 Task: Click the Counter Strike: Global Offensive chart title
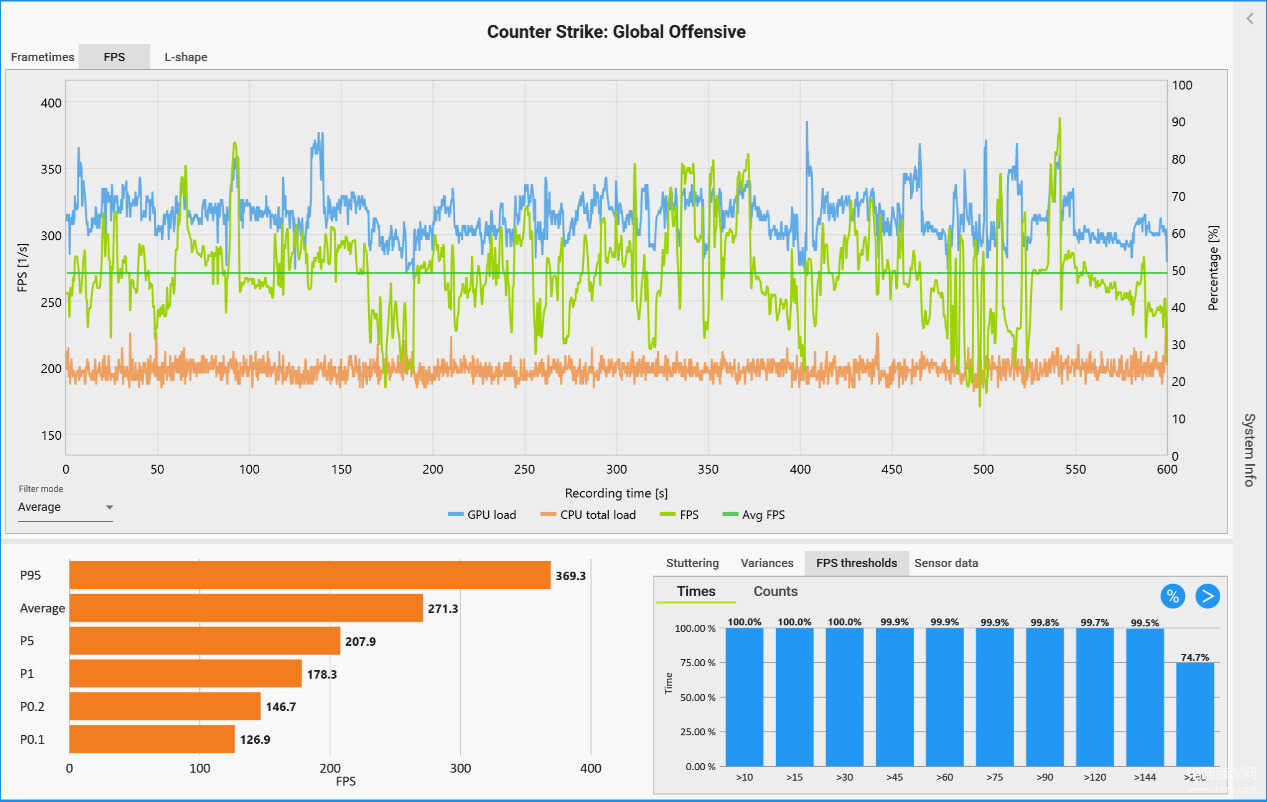616,32
